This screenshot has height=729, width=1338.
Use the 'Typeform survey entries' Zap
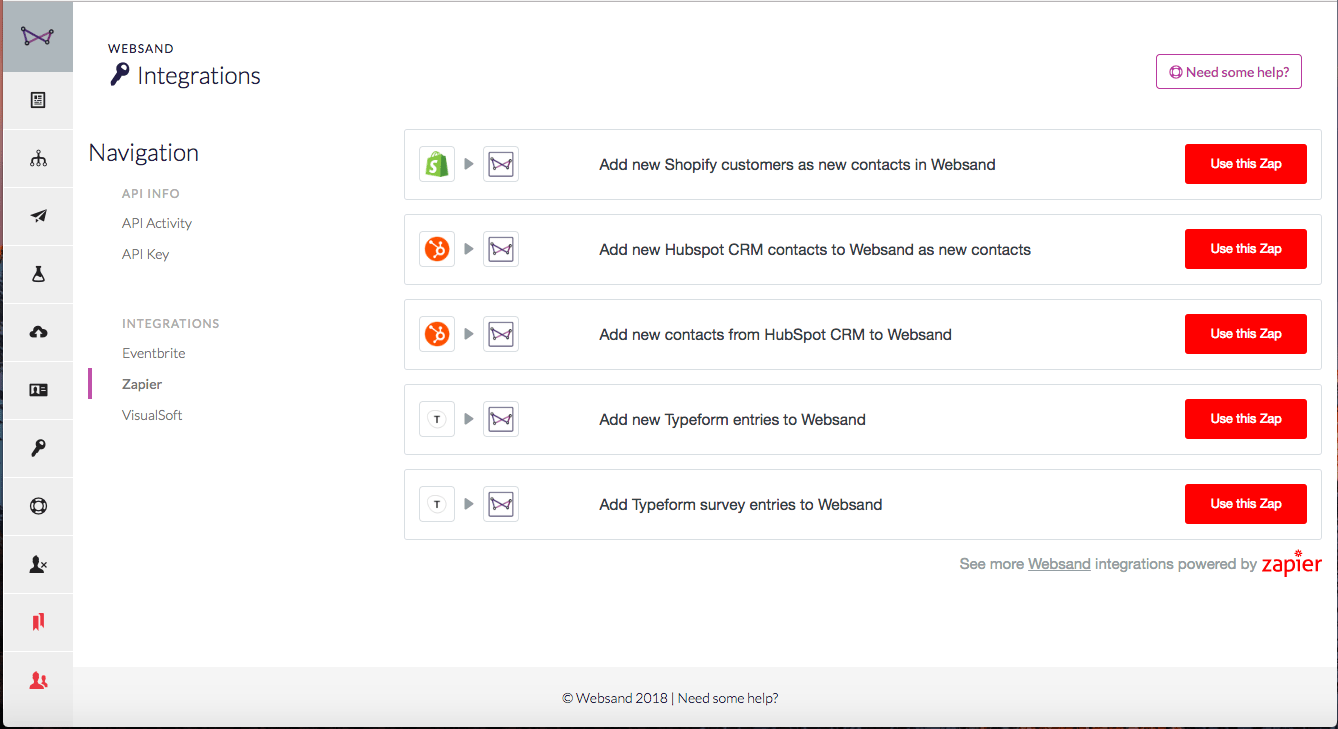coord(1246,504)
